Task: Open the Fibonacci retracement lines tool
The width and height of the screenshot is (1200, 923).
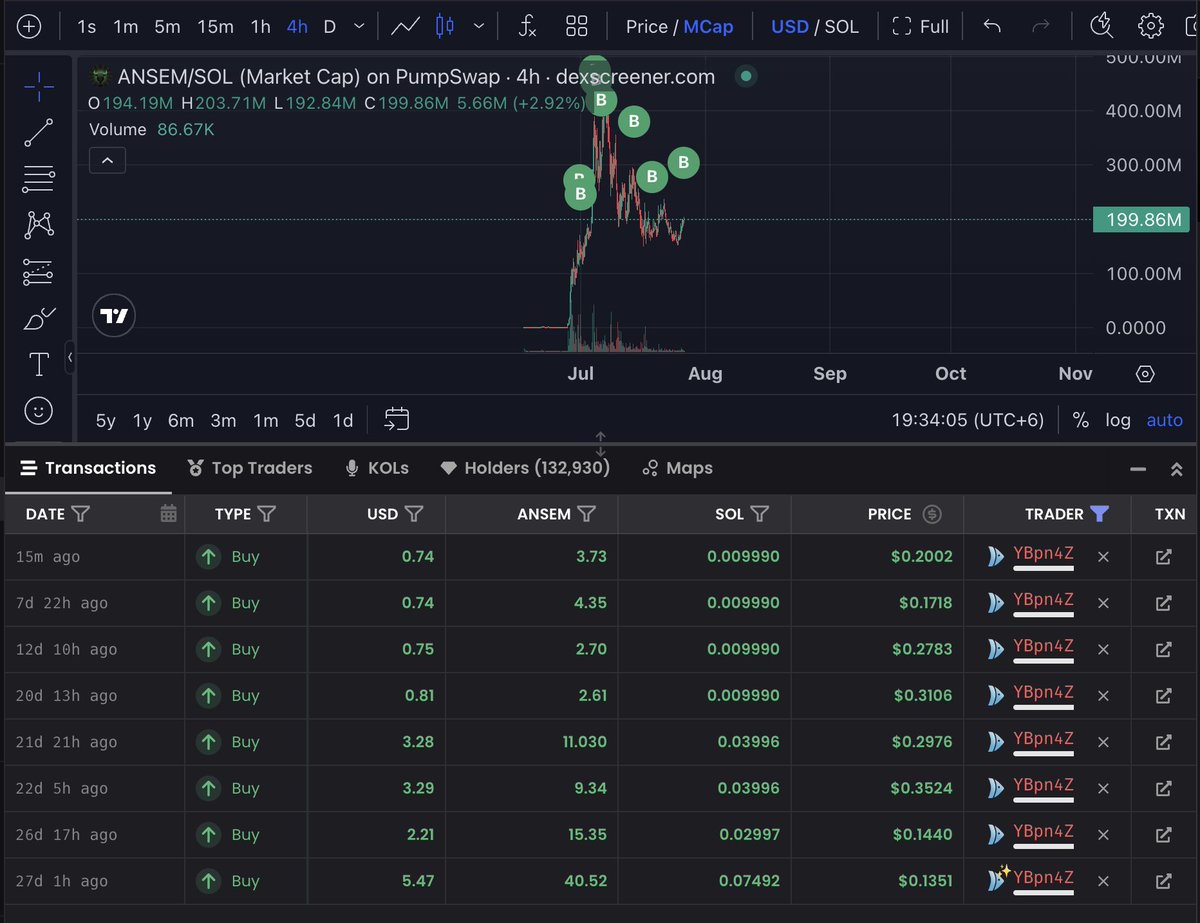Action: click(x=39, y=179)
